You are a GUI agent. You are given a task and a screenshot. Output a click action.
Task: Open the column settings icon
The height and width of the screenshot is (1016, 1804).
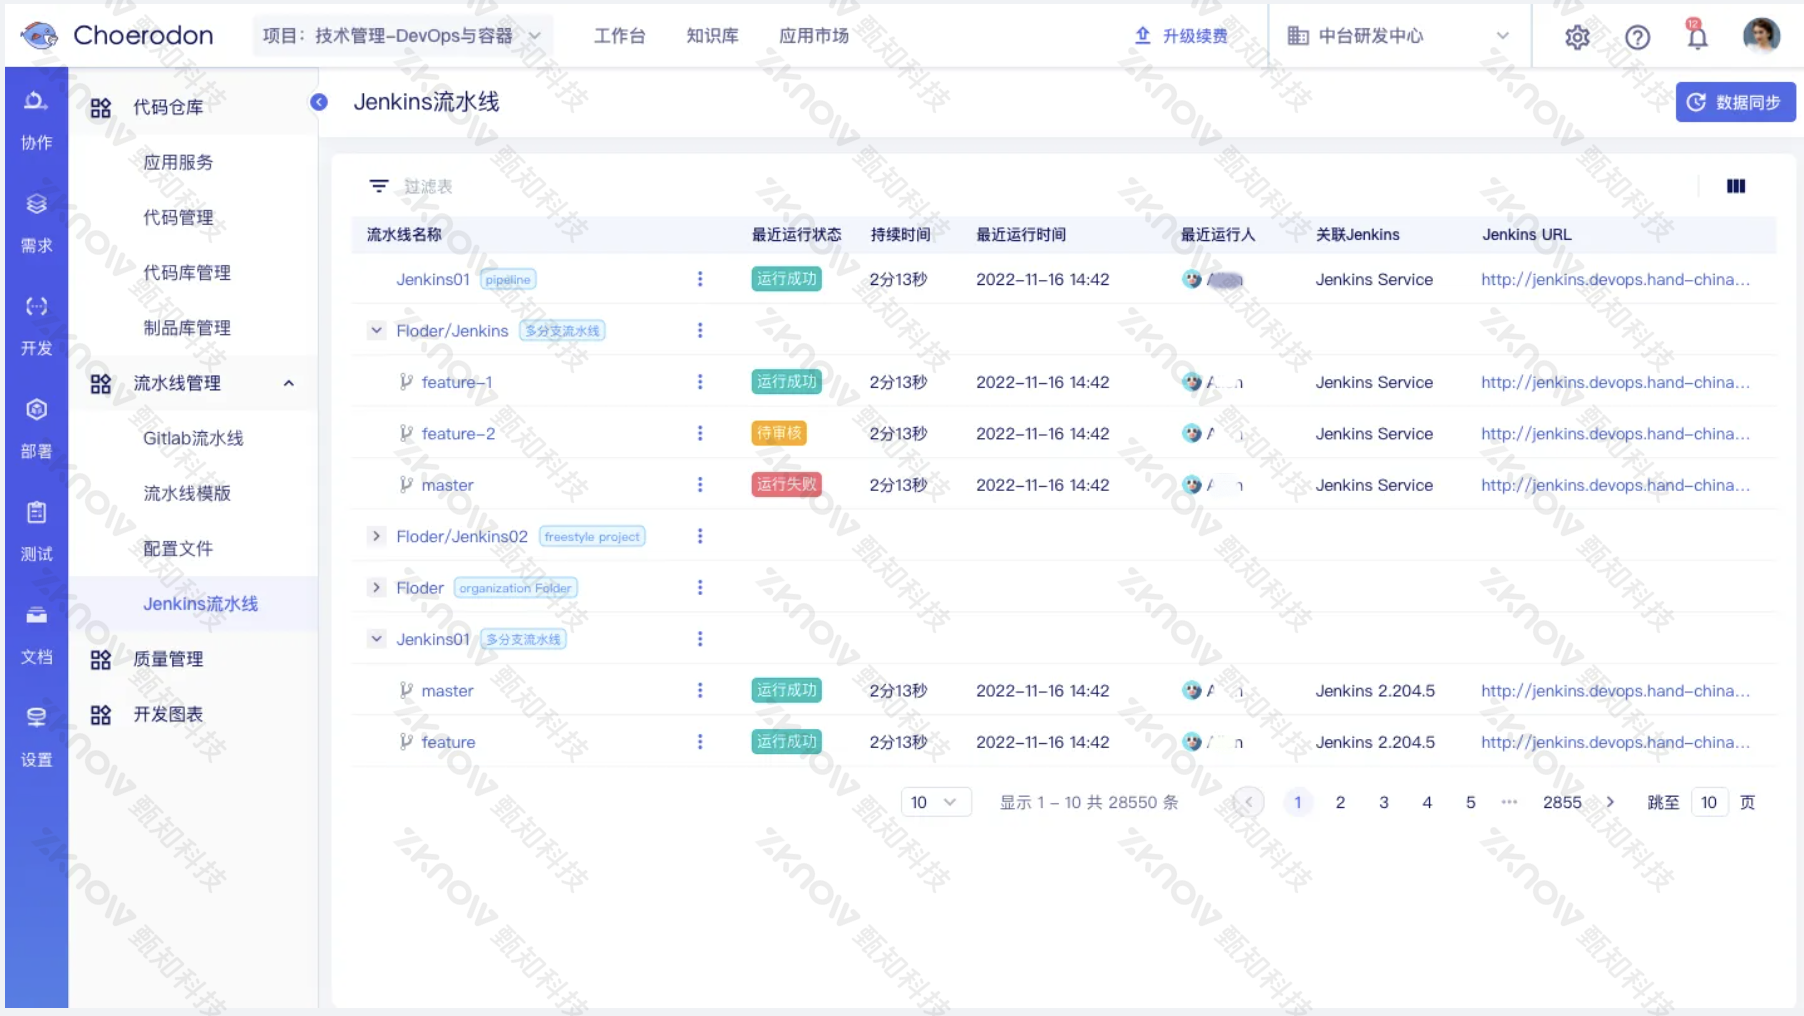click(1736, 186)
